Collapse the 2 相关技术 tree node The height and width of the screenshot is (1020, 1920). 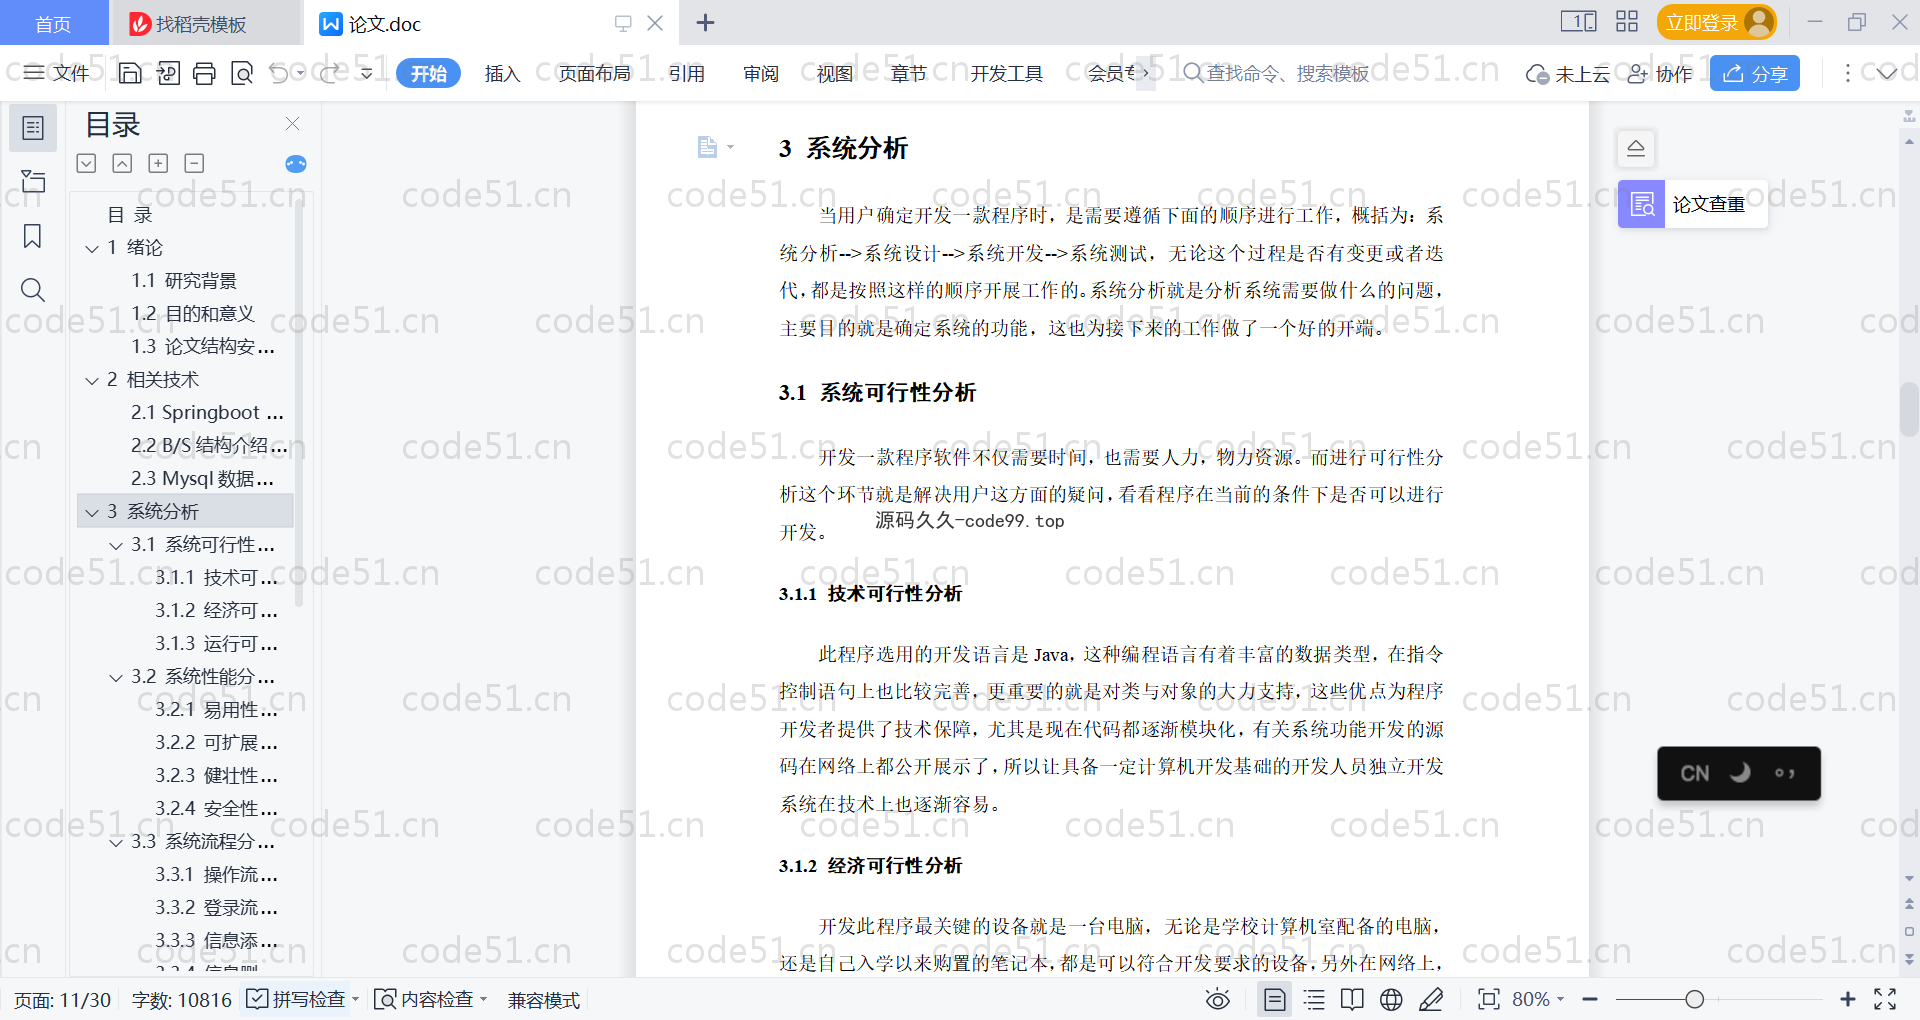92,381
